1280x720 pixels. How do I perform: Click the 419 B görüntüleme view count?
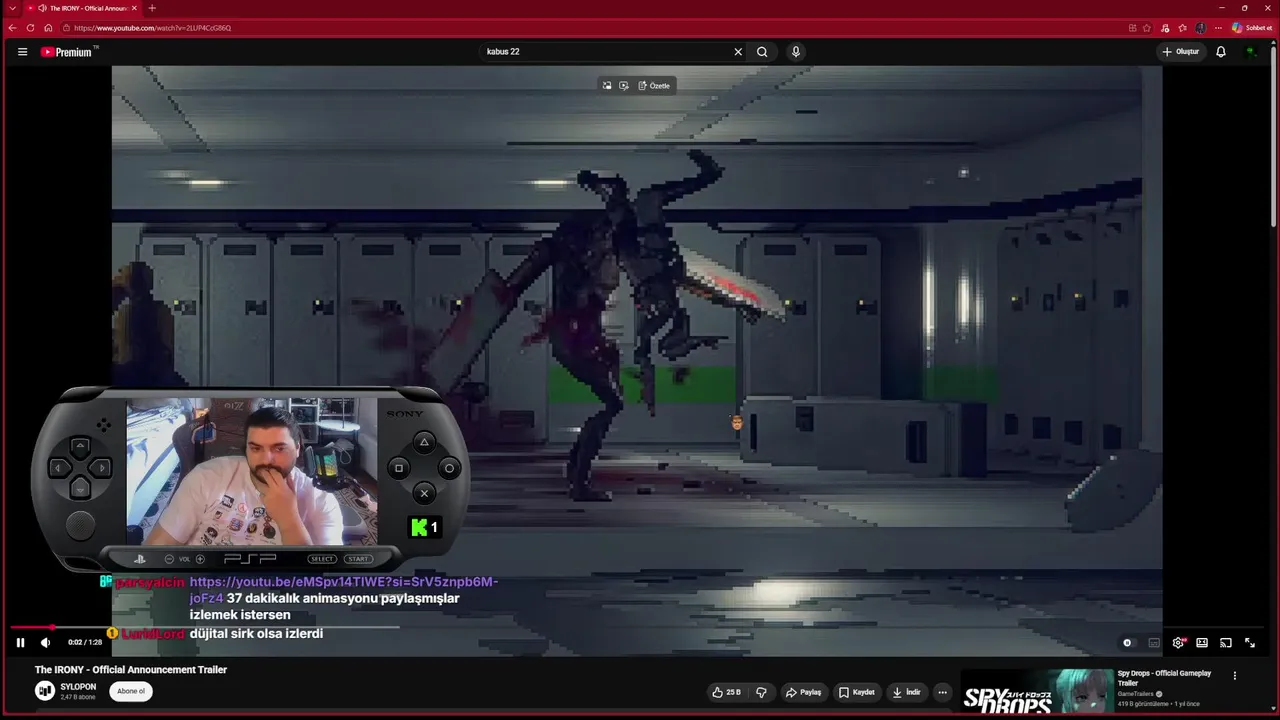click(x=1144, y=704)
